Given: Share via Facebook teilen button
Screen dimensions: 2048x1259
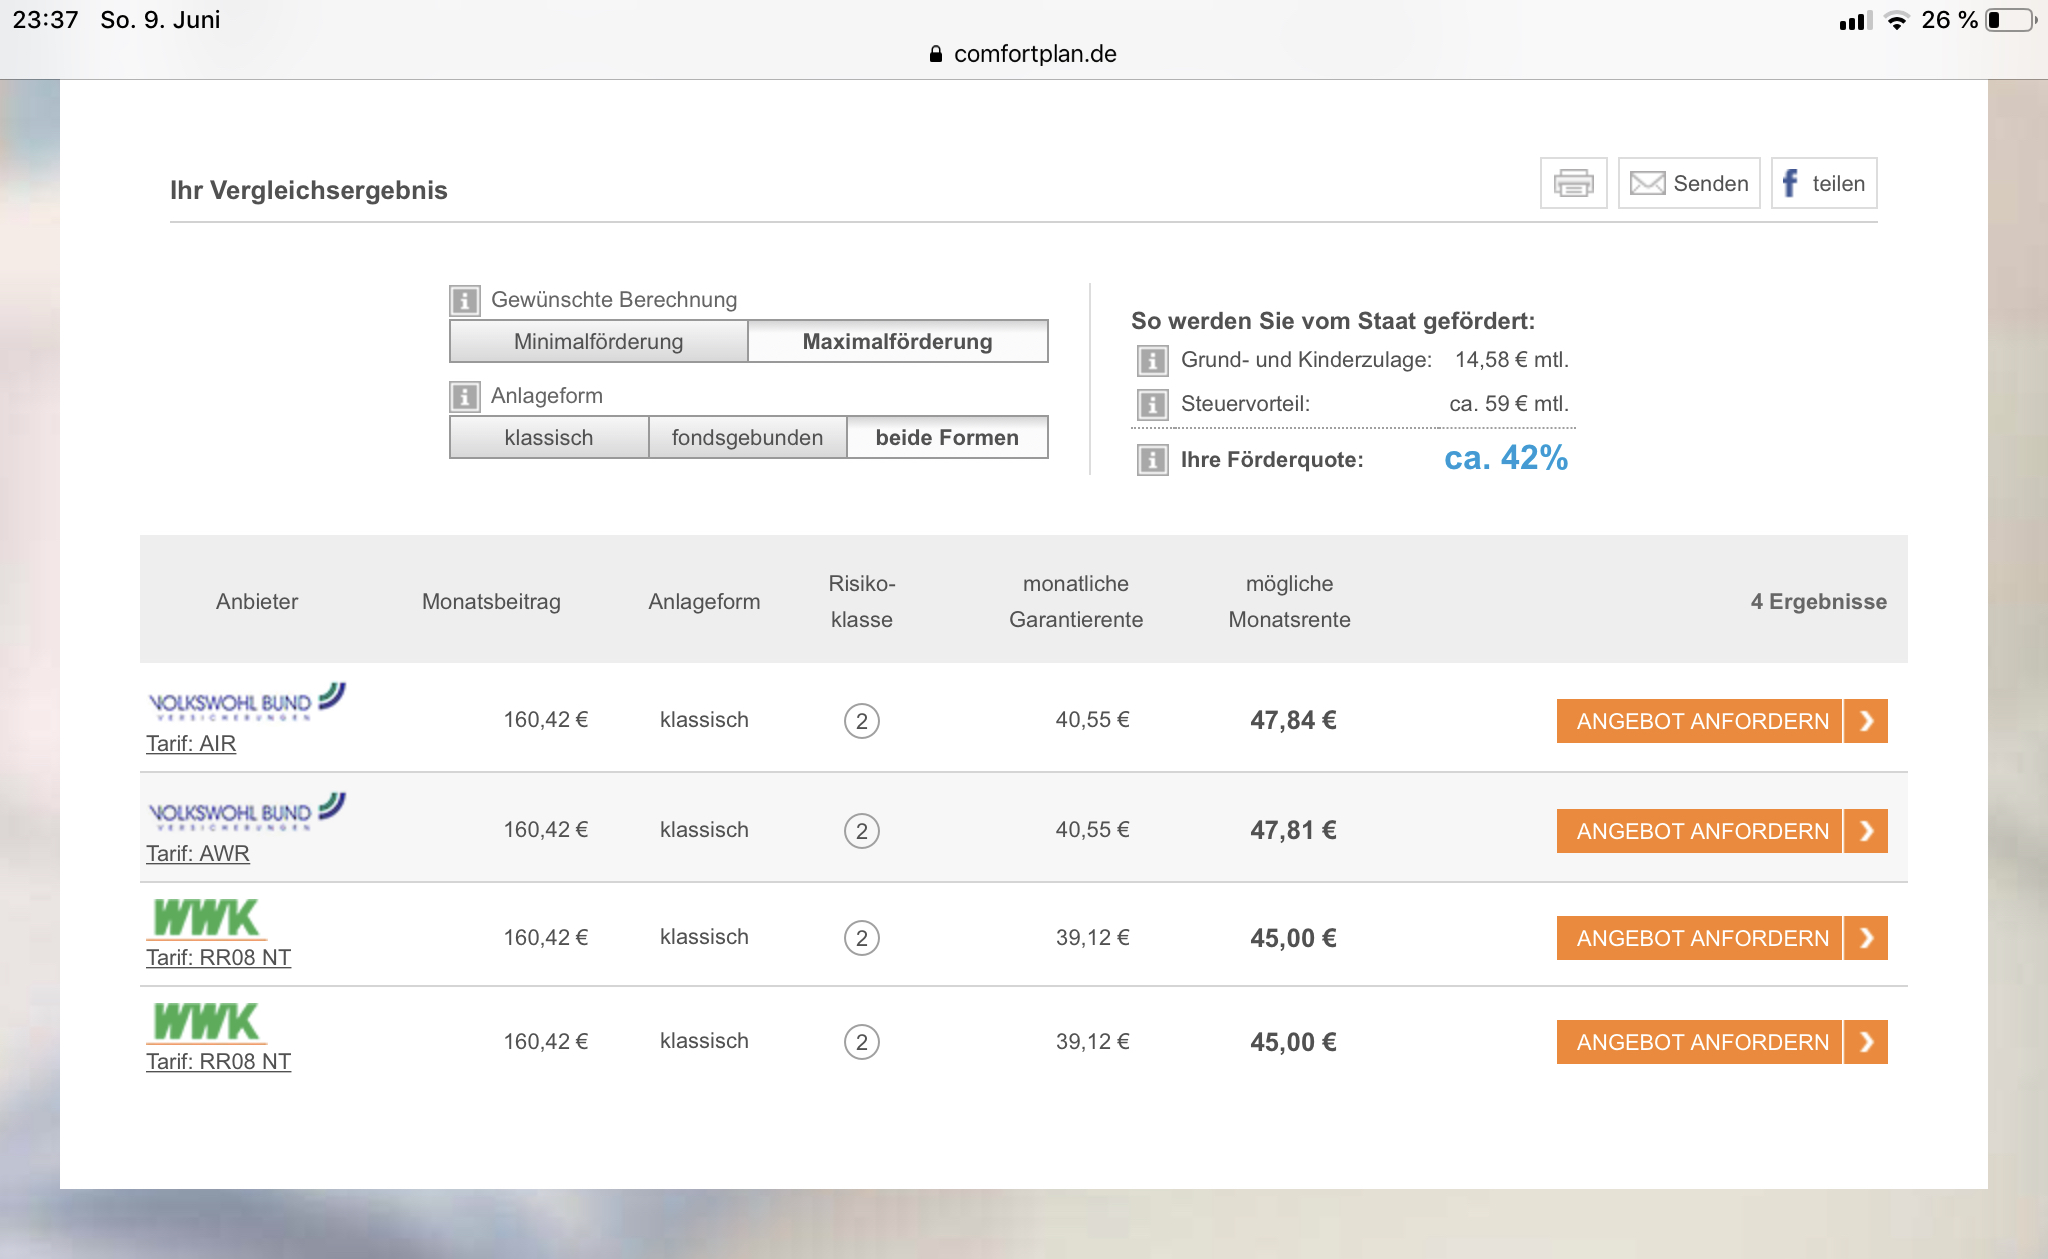Looking at the screenshot, I should click(x=1823, y=183).
